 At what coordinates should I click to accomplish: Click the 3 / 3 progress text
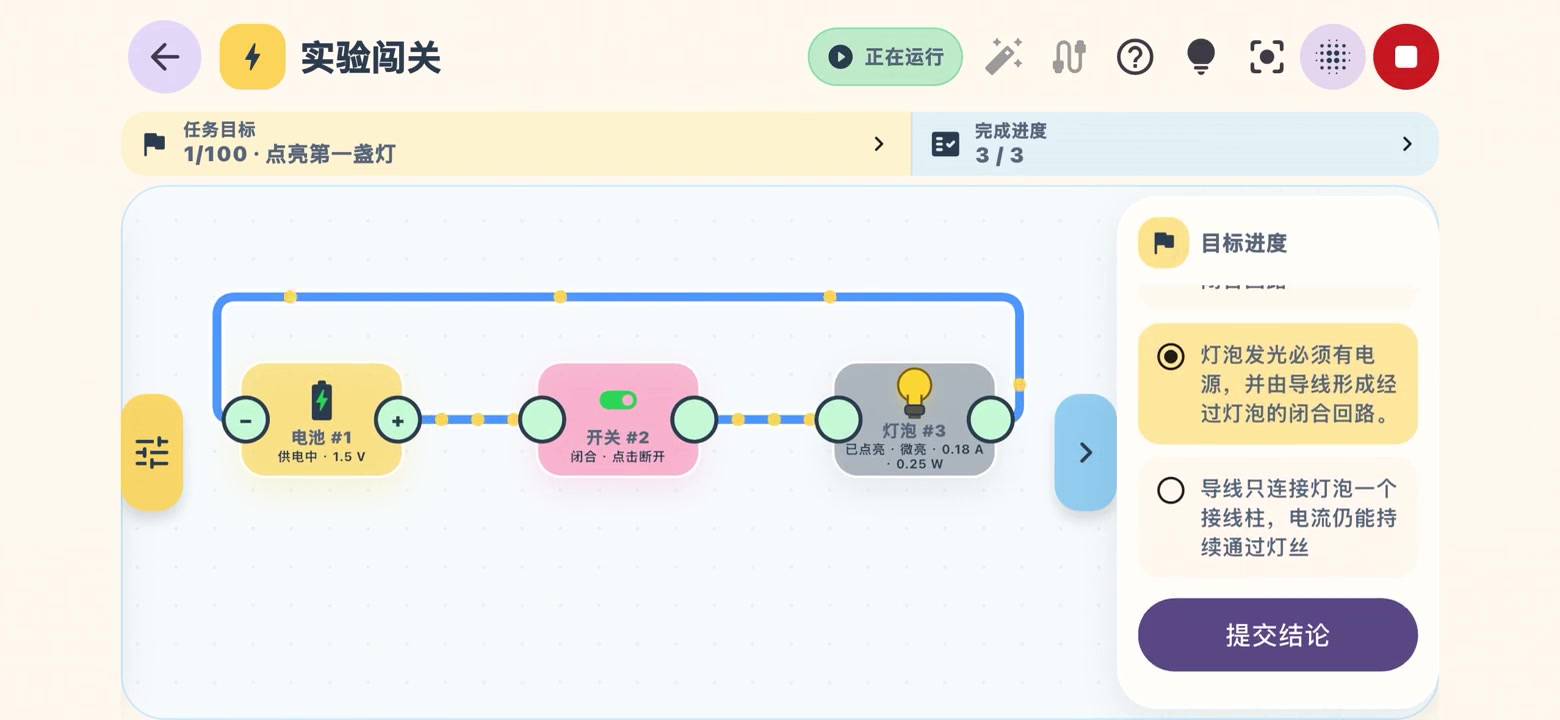click(999, 155)
